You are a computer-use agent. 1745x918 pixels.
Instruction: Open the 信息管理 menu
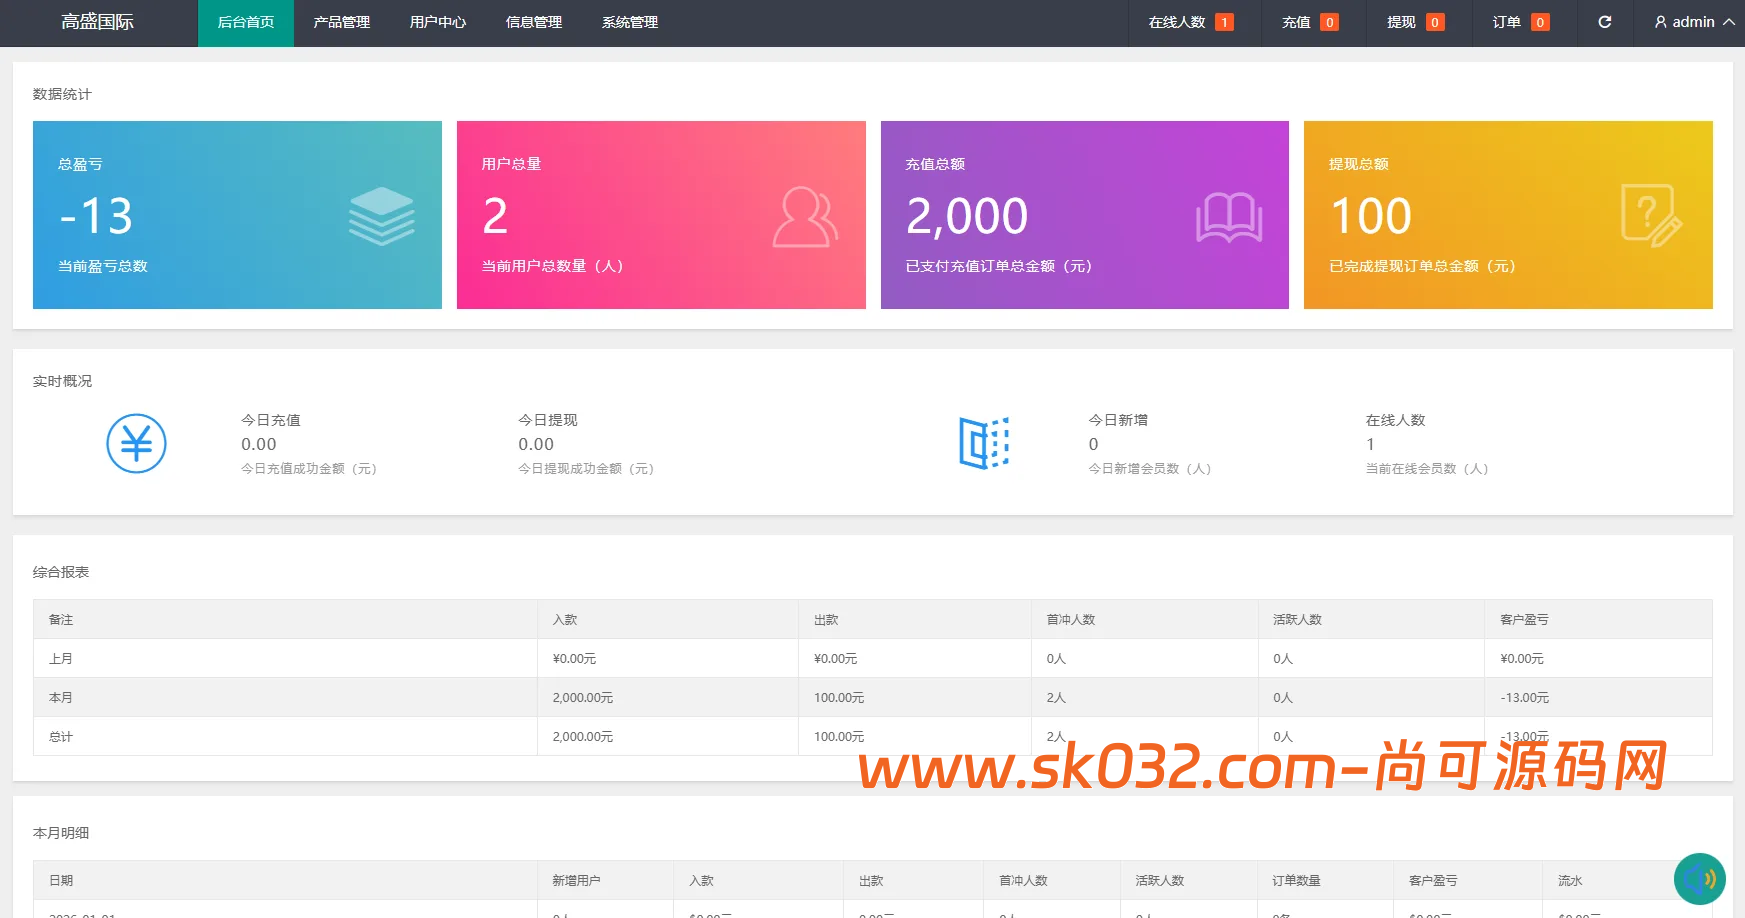click(533, 21)
